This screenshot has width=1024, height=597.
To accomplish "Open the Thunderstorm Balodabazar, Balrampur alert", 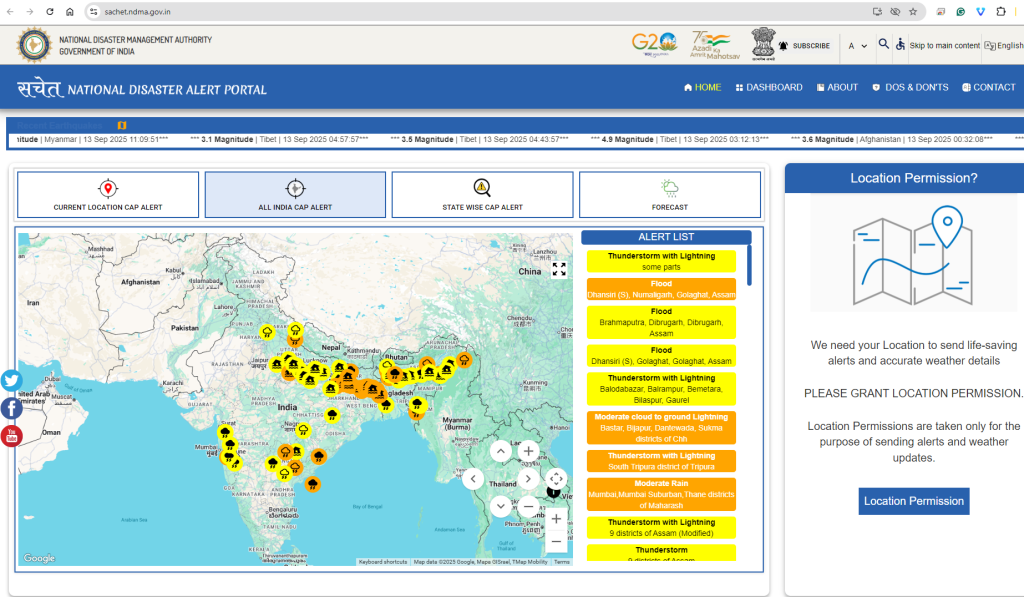I will [661, 389].
